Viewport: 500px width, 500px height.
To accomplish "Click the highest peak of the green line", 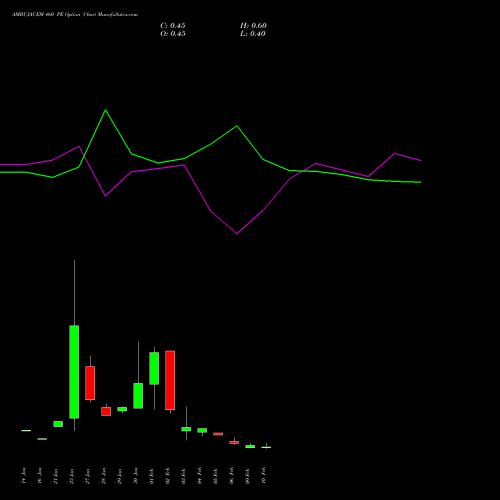I will (x=106, y=110).
